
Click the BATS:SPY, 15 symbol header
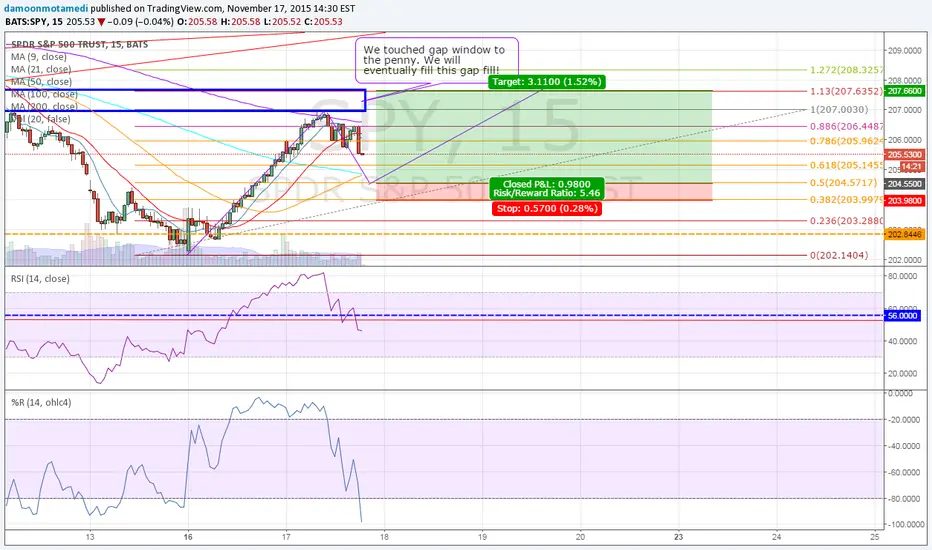tap(33, 21)
